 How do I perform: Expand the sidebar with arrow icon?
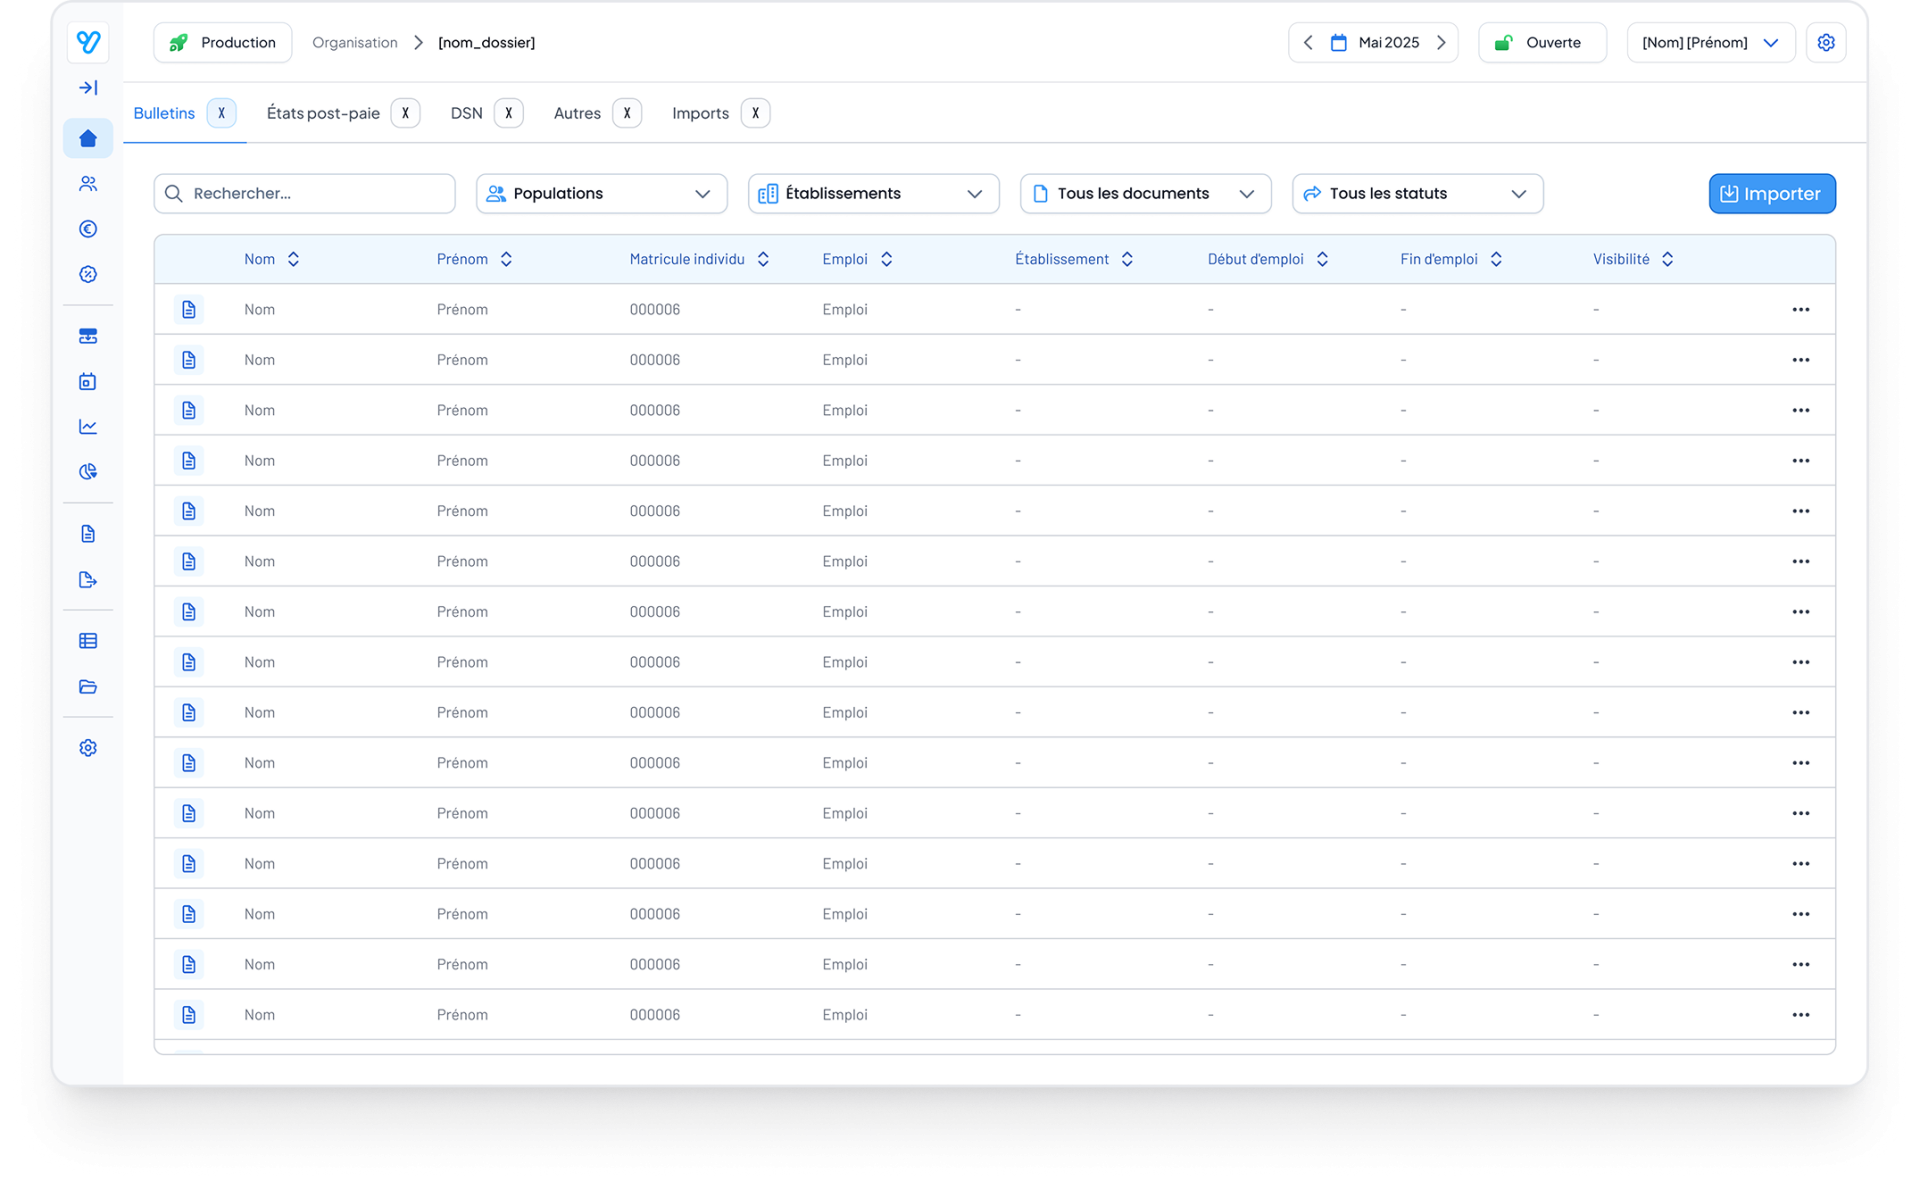point(88,88)
